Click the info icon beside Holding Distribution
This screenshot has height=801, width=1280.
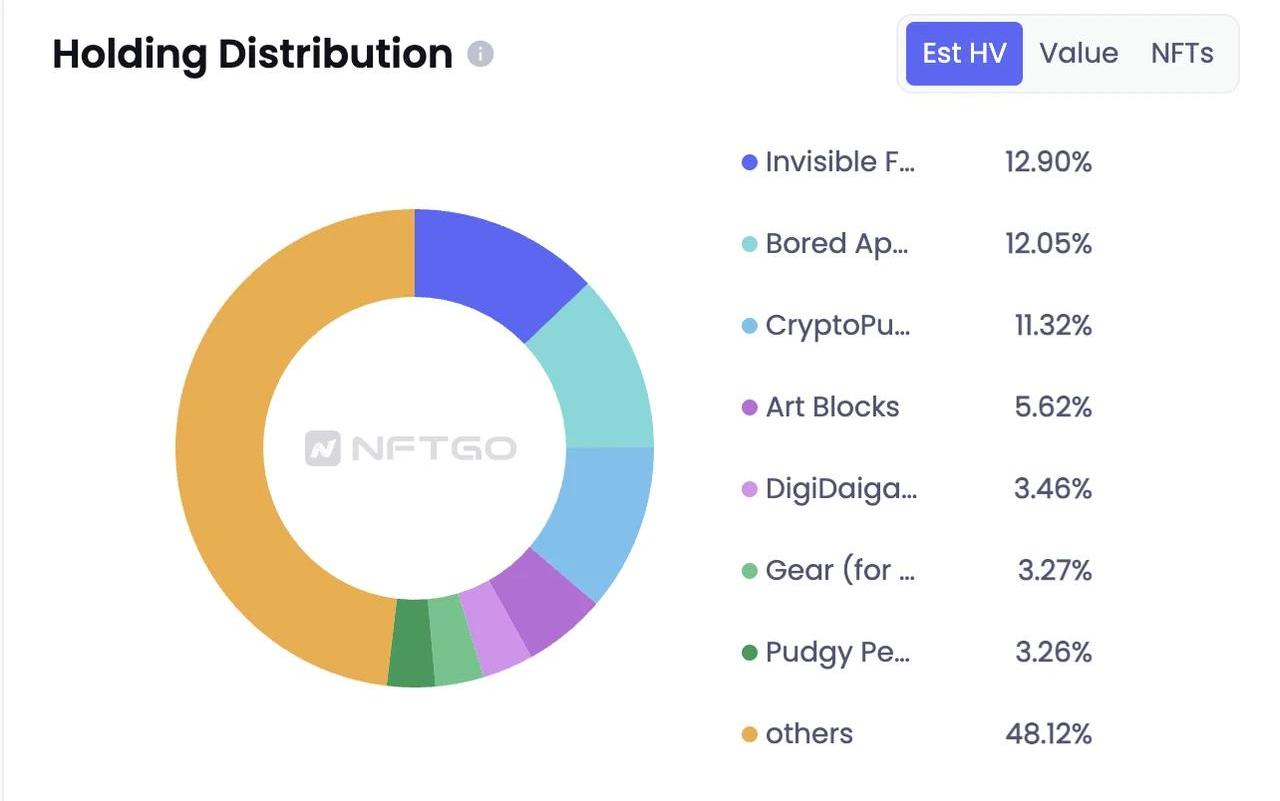click(x=481, y=54)
